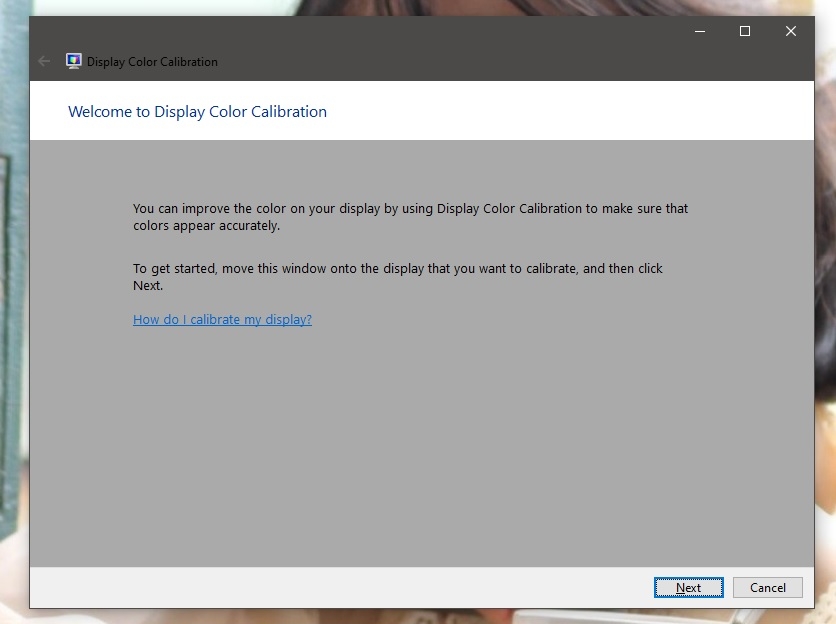
Task: Click paragraph starting 'You can improve the color'
Action: point(411,217)
